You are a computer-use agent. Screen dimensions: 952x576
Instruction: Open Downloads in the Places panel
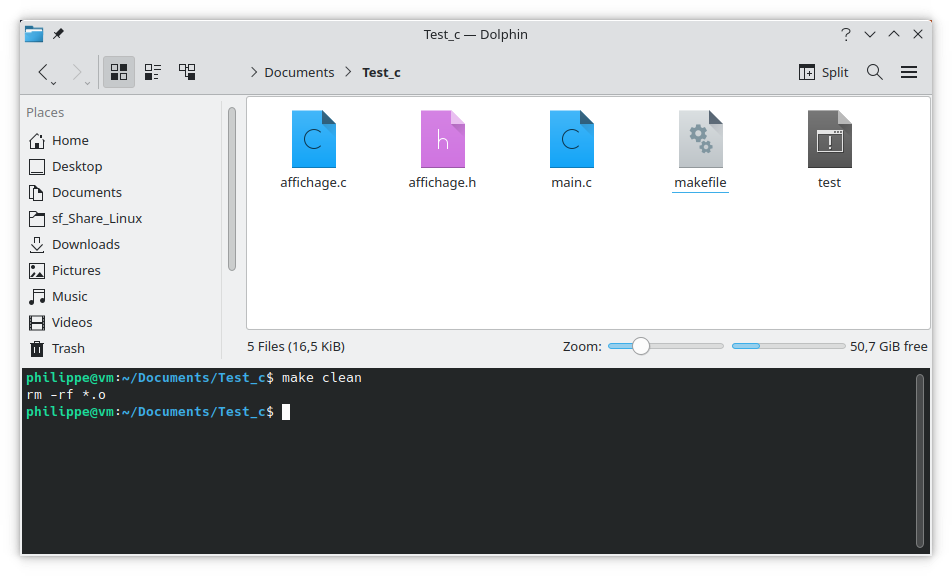(86, 244)
